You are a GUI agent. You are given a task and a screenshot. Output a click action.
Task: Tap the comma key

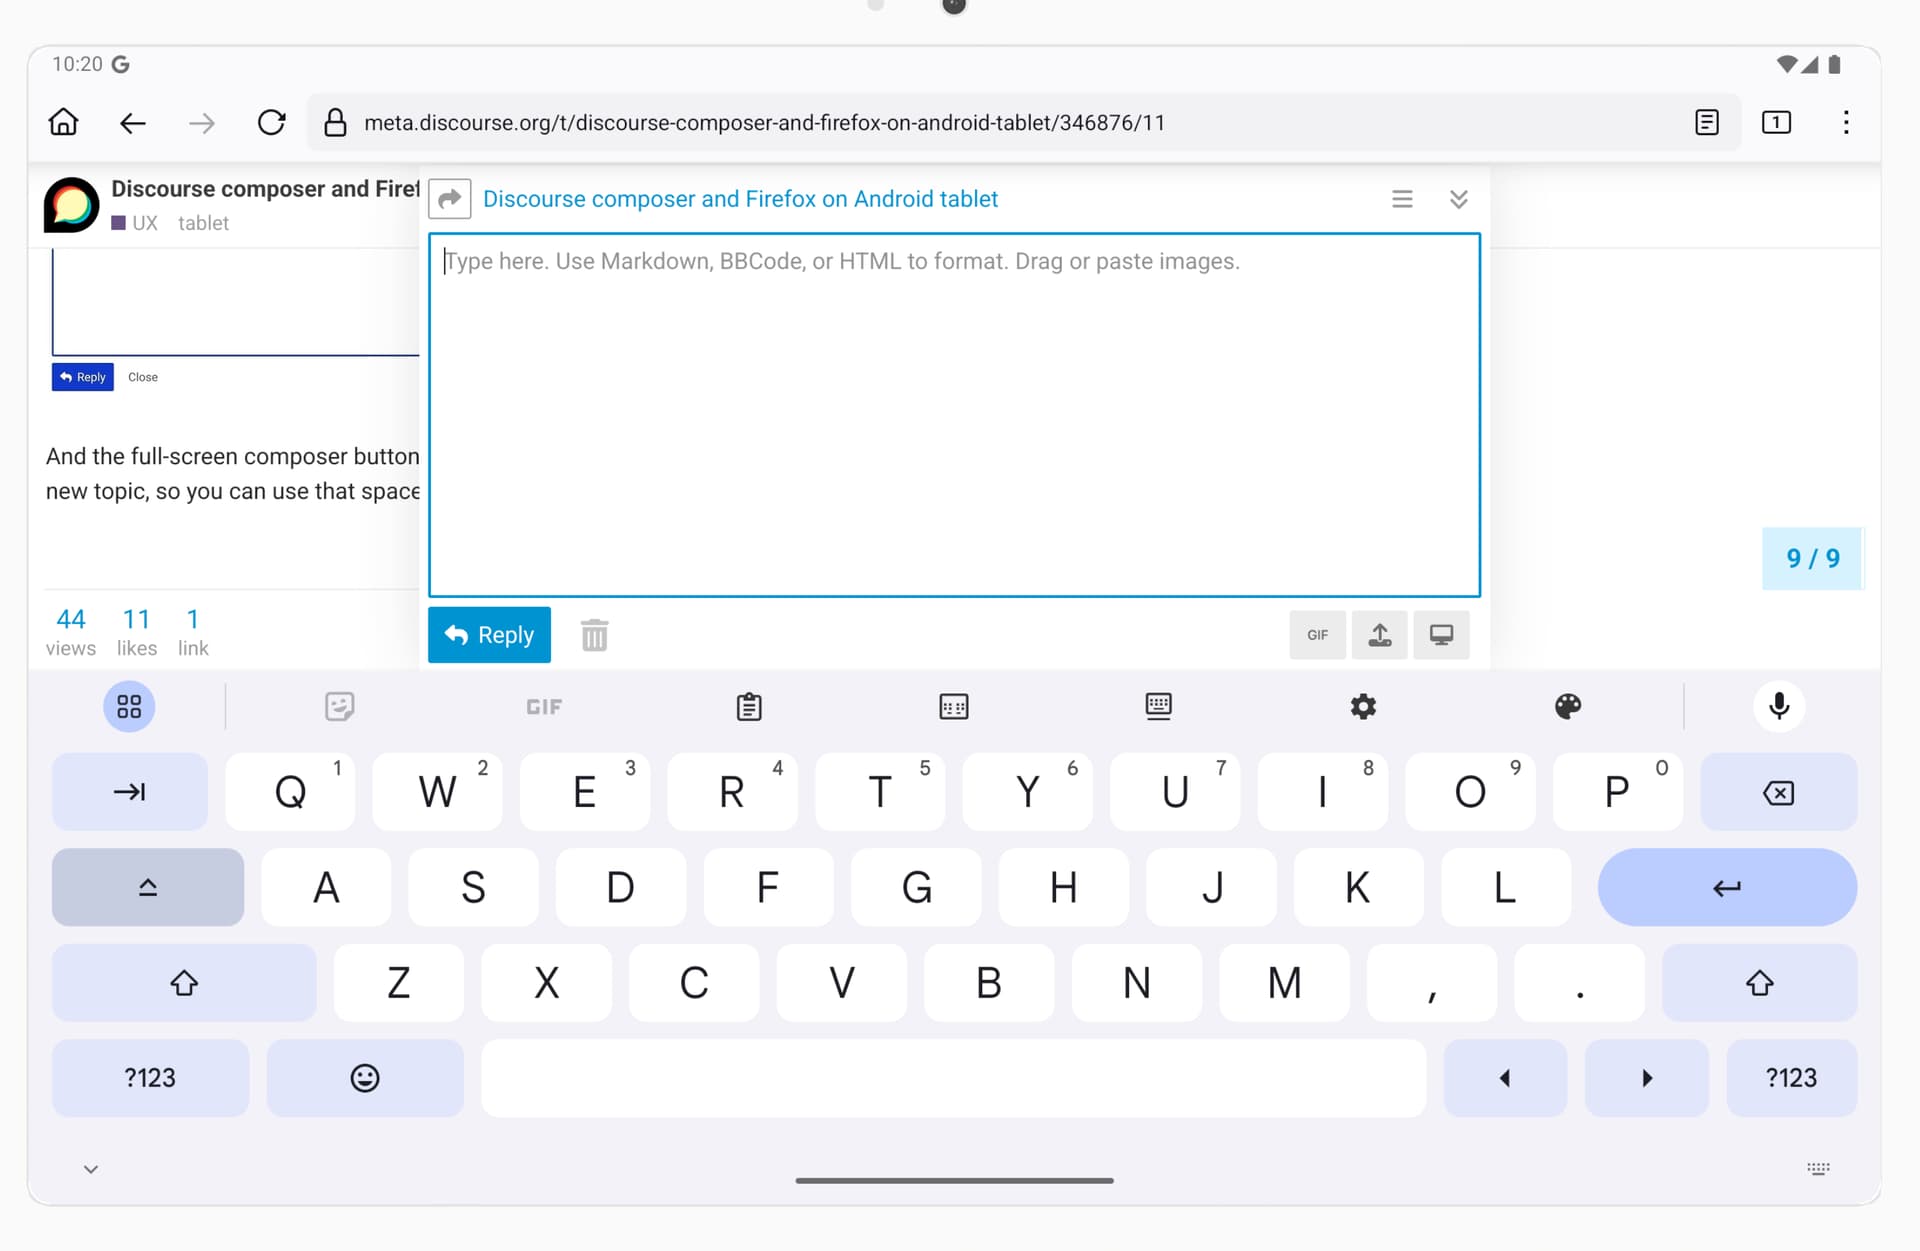pos(1432,983)
